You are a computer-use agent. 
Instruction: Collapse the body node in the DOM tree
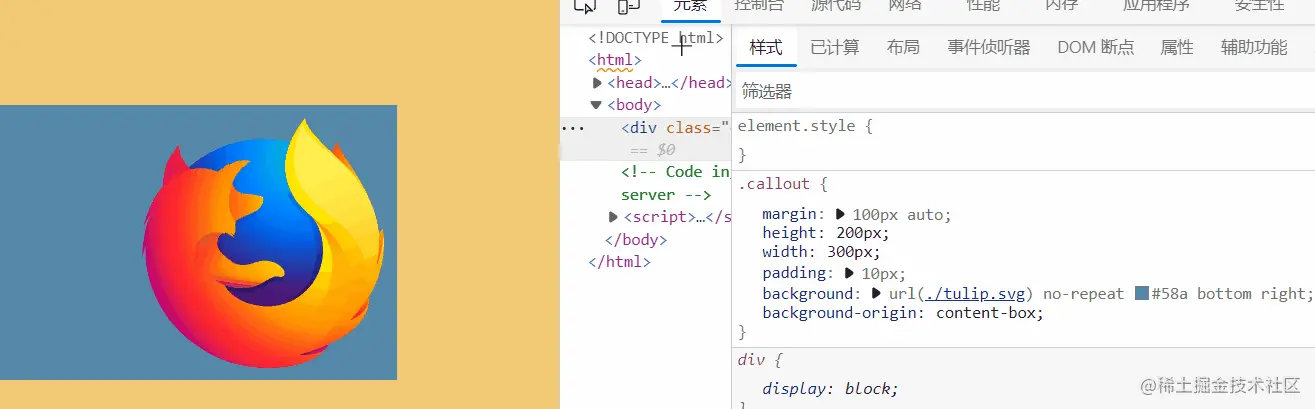pyautogui.click(x=596, y=105)
